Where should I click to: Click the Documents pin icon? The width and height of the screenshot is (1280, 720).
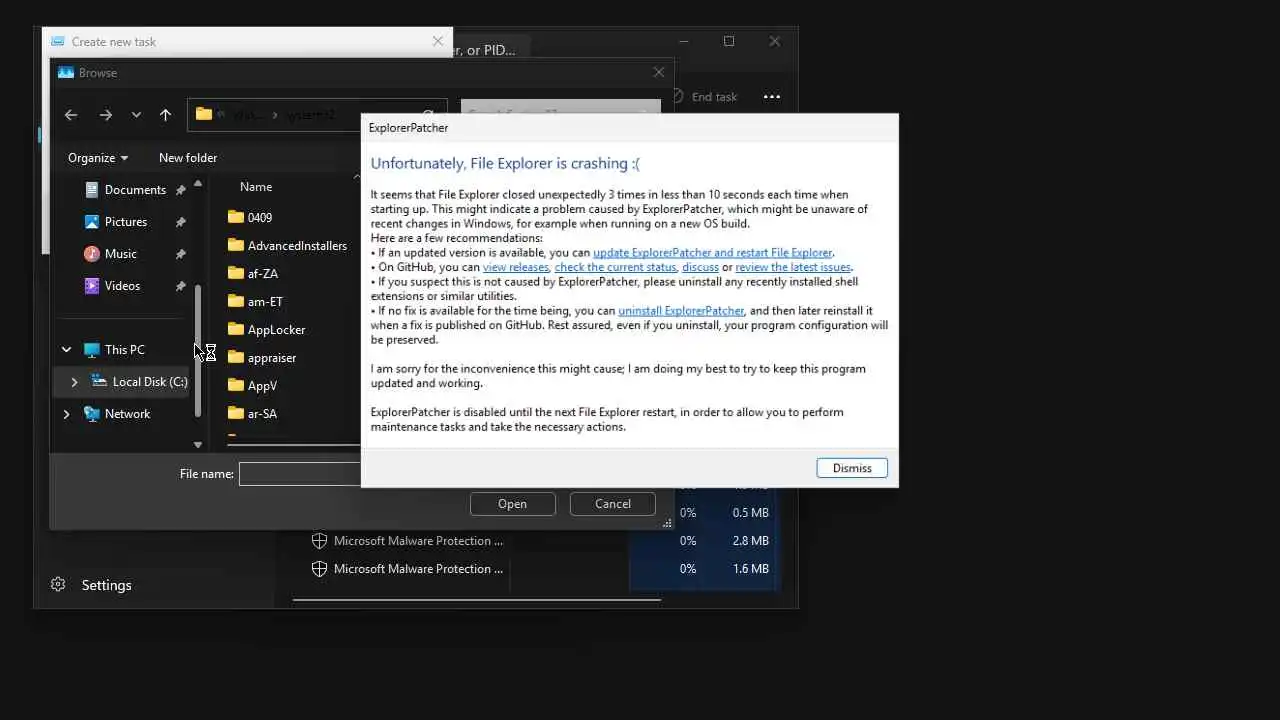point(180,190)
